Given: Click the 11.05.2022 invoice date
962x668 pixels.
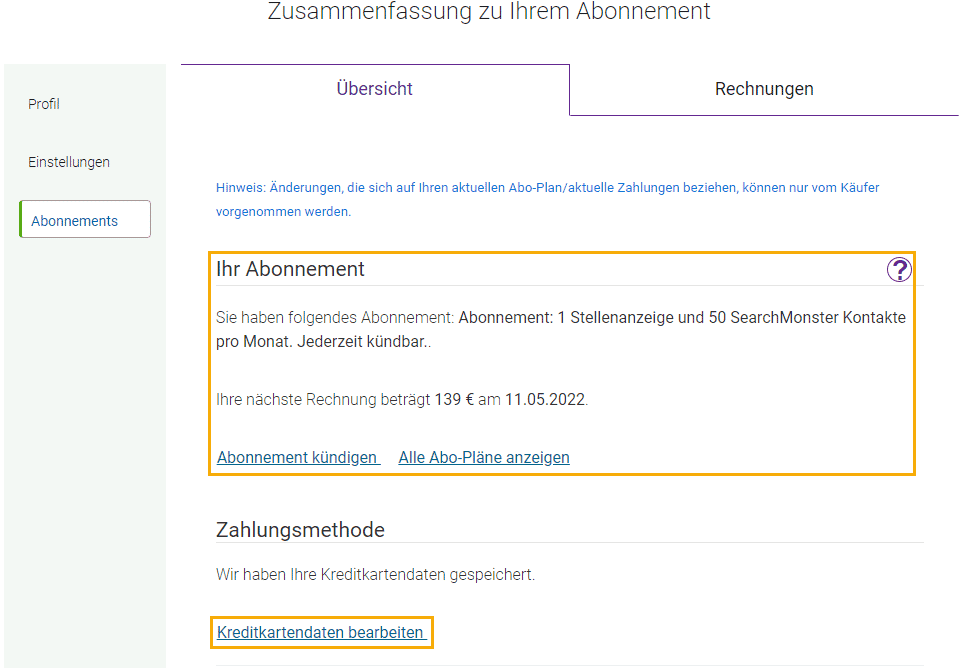Looking at the screenshot, I should click(545, 400).
